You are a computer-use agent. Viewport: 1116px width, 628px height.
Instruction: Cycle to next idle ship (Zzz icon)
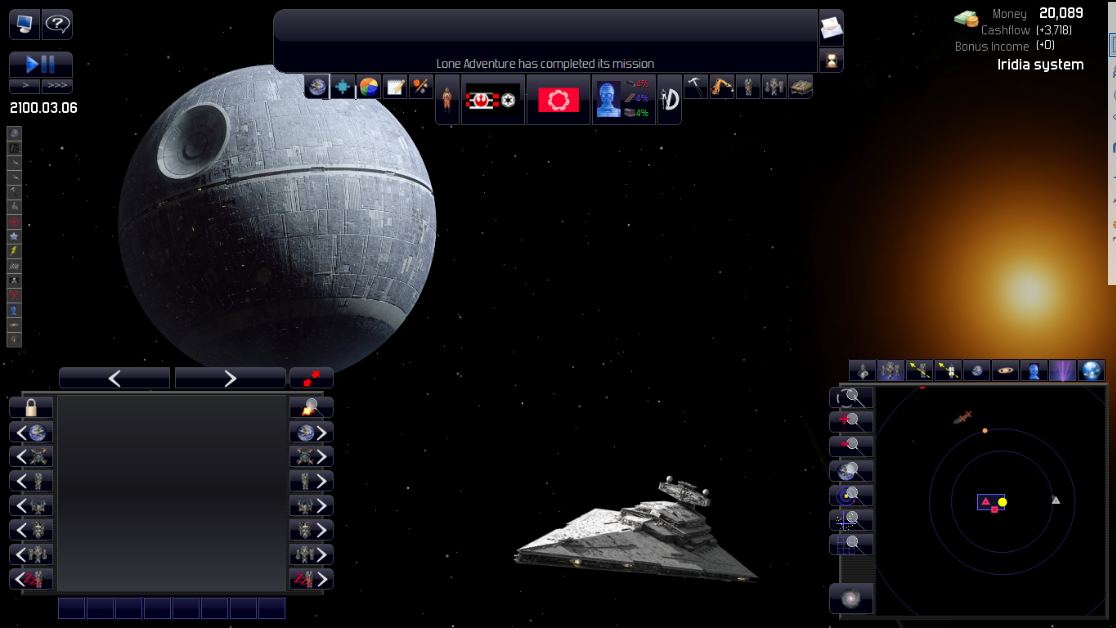(311, 579)
